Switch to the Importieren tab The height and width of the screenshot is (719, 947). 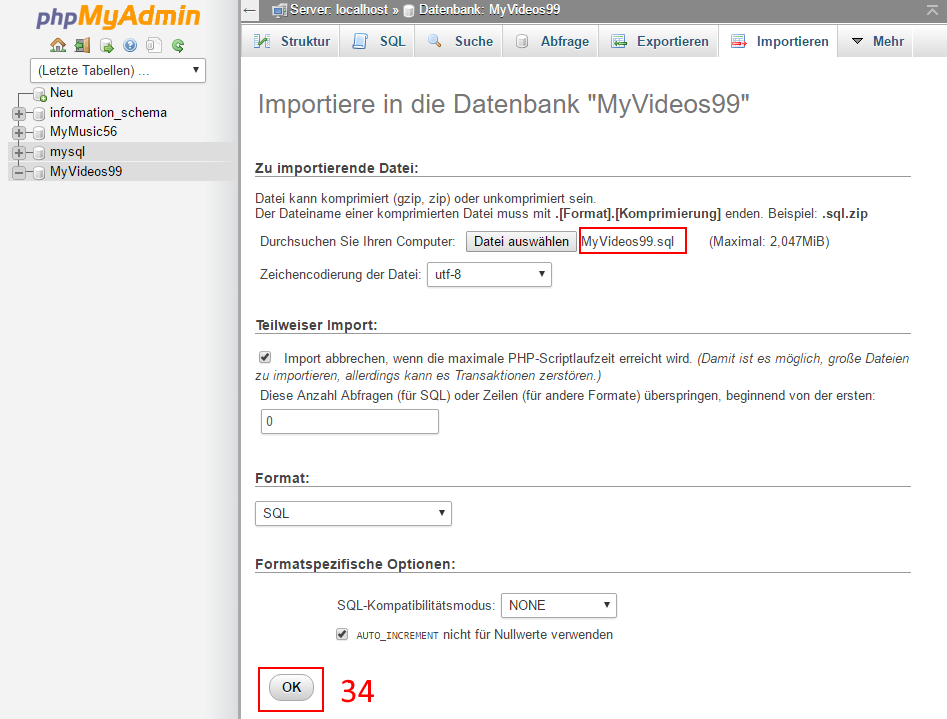tap(779, 41)
